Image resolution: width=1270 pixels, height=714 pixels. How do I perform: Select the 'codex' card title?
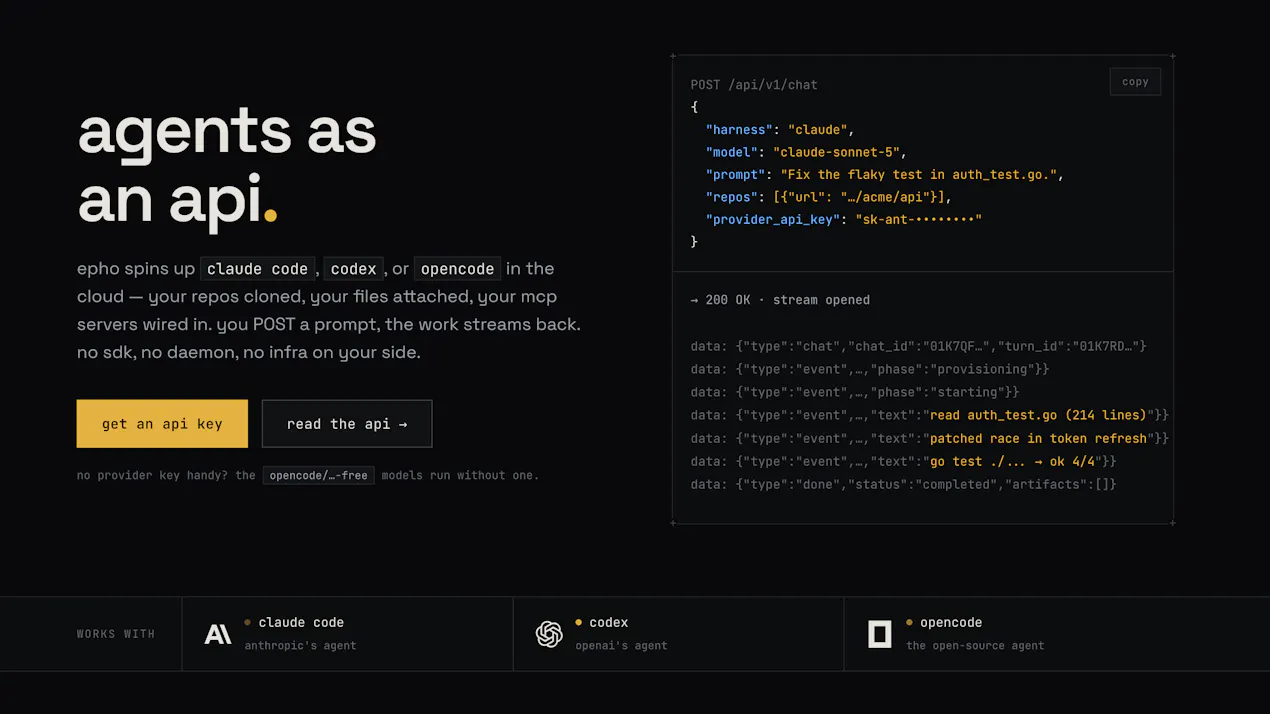(609, 622)
